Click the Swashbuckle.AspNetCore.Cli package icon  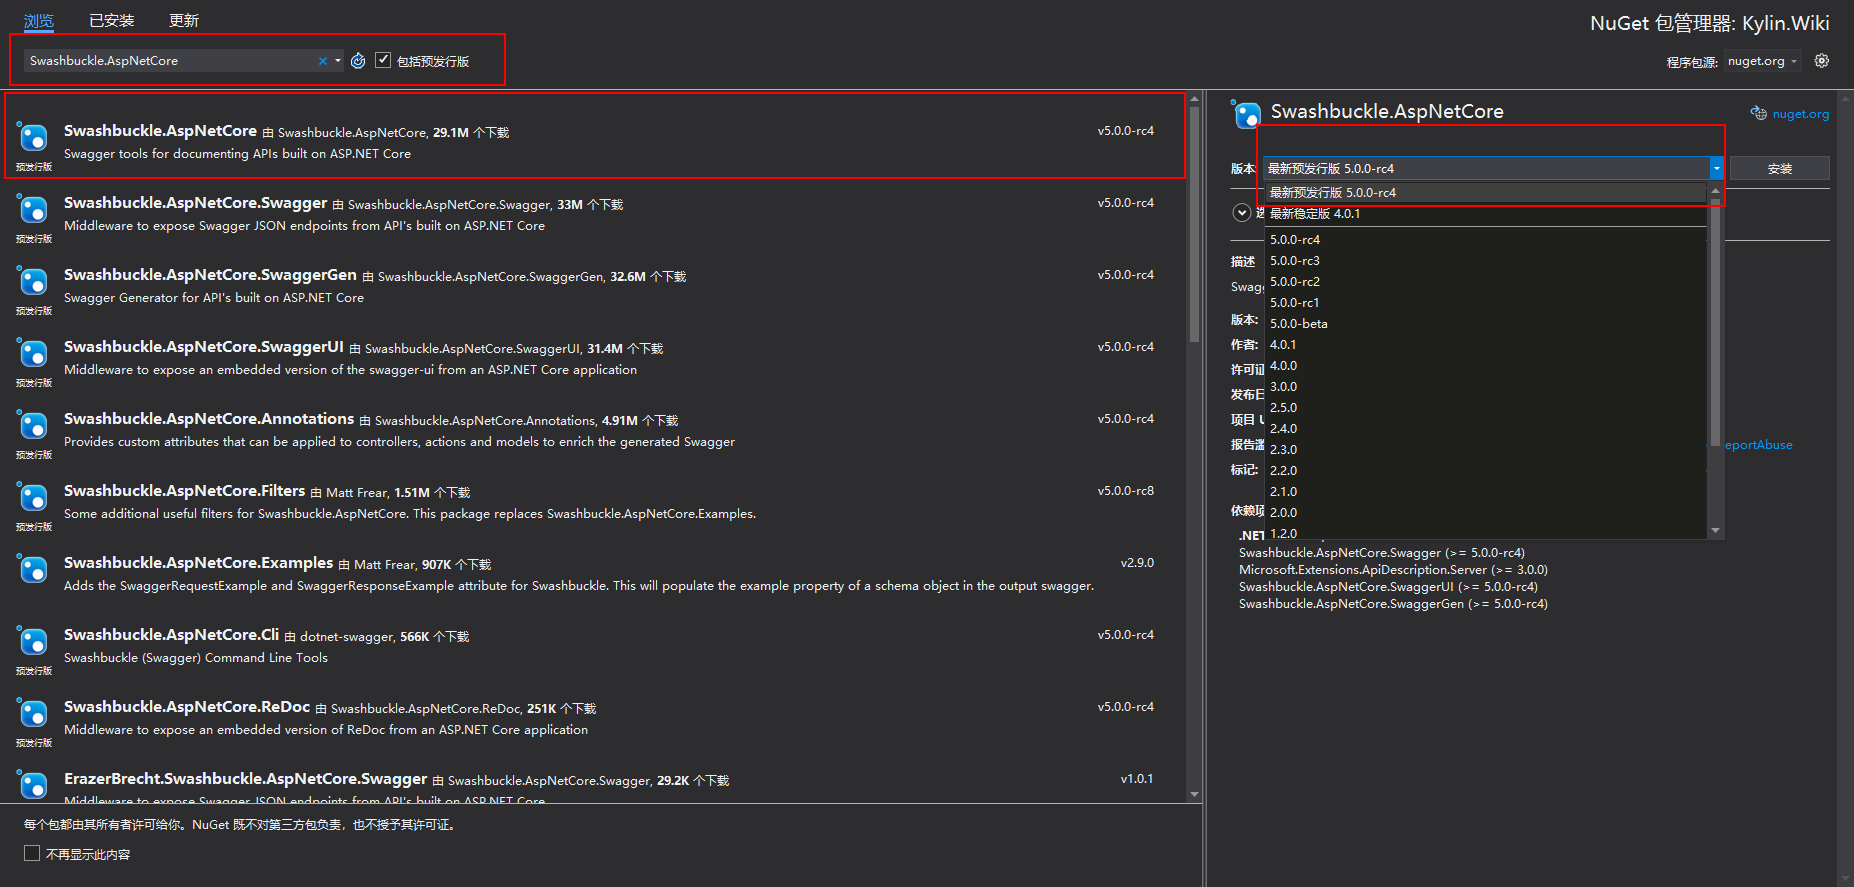click(x=34, y=642)
